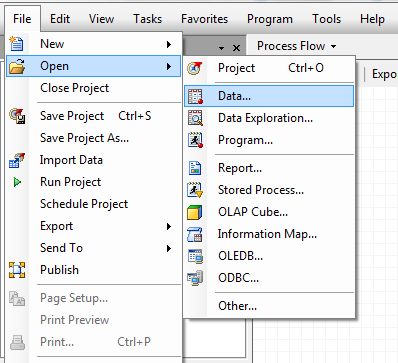The width and height of the screenshot is (398, 363).
Task: Click the Data Exploration magnifier icon
Action: pos(195,118)
